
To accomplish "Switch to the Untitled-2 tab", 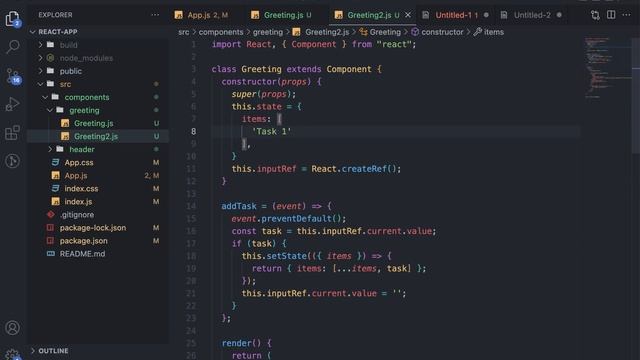I will coord(532,15).
